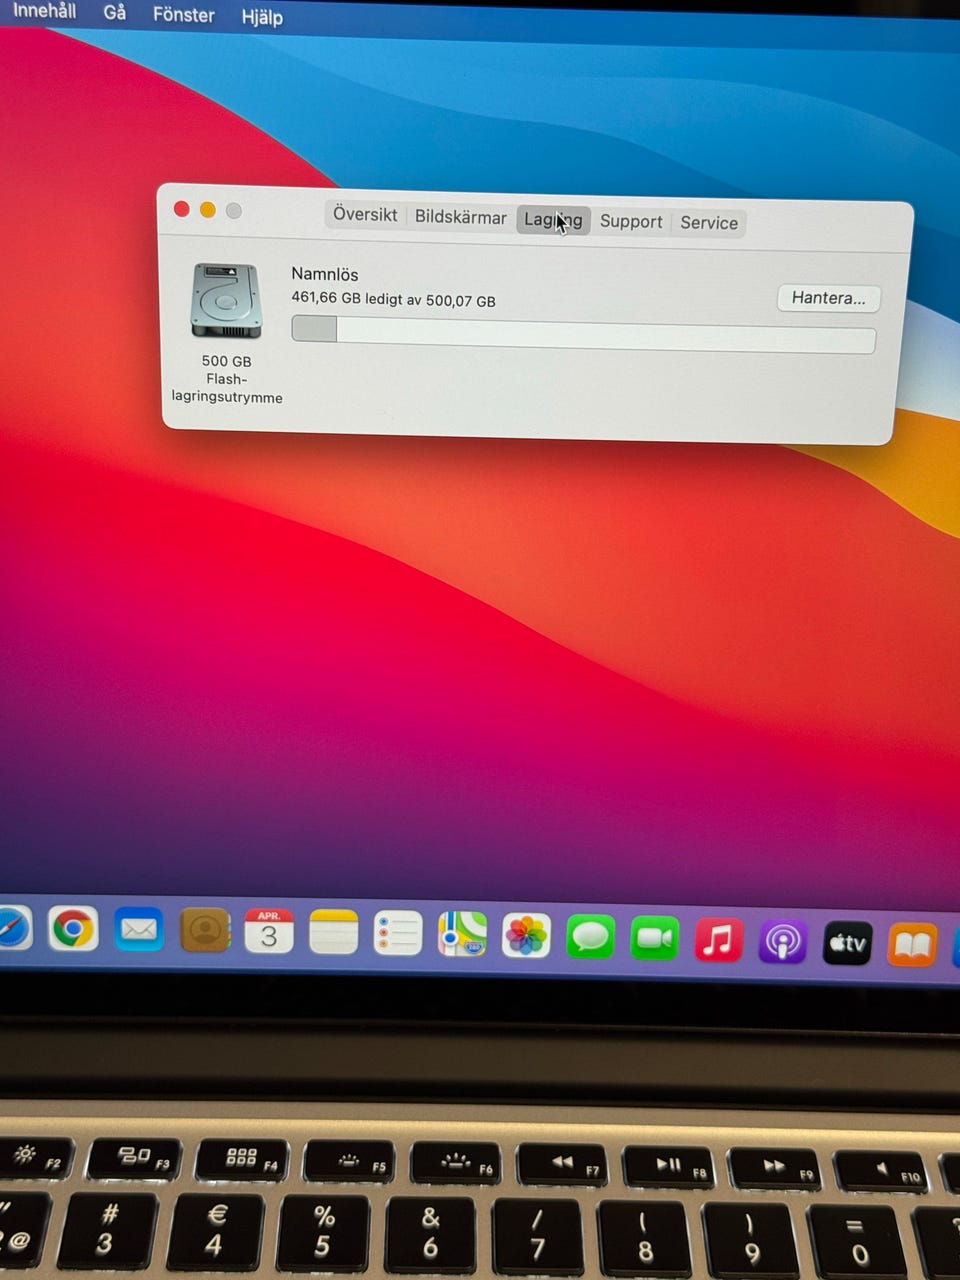Open Photos app in the Dock
The height and width of the screenshot is (1280, 960).
(526, 936)
